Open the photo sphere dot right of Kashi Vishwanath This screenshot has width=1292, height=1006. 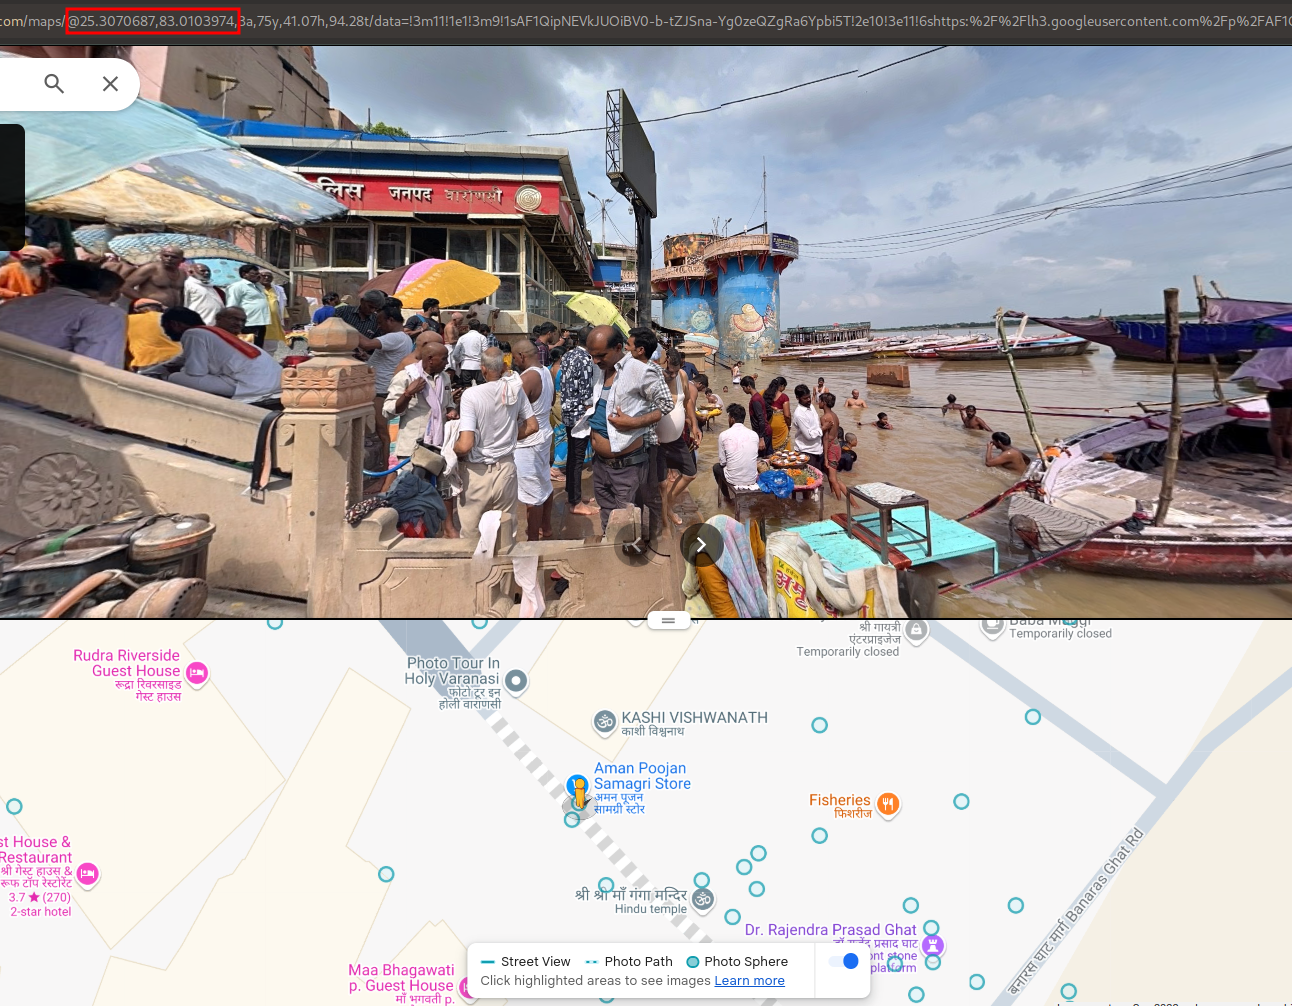click(x=819, y=725)
